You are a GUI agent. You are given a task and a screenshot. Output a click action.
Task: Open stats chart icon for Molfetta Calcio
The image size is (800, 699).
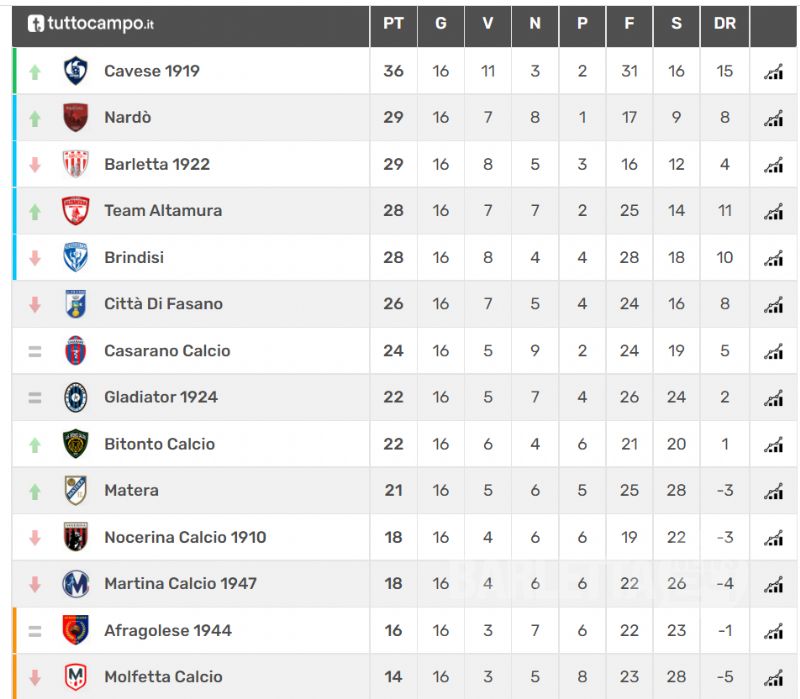(773, 677)
